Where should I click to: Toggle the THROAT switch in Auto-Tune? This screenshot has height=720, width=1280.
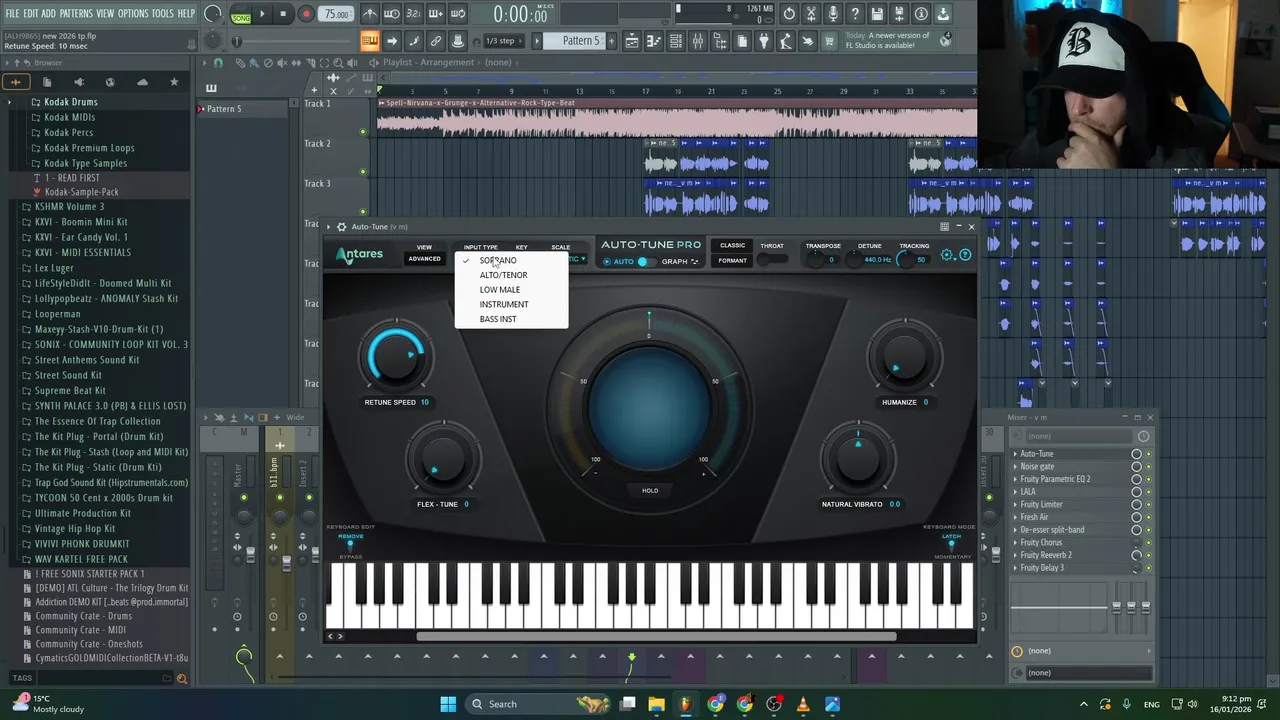point(772,260)
